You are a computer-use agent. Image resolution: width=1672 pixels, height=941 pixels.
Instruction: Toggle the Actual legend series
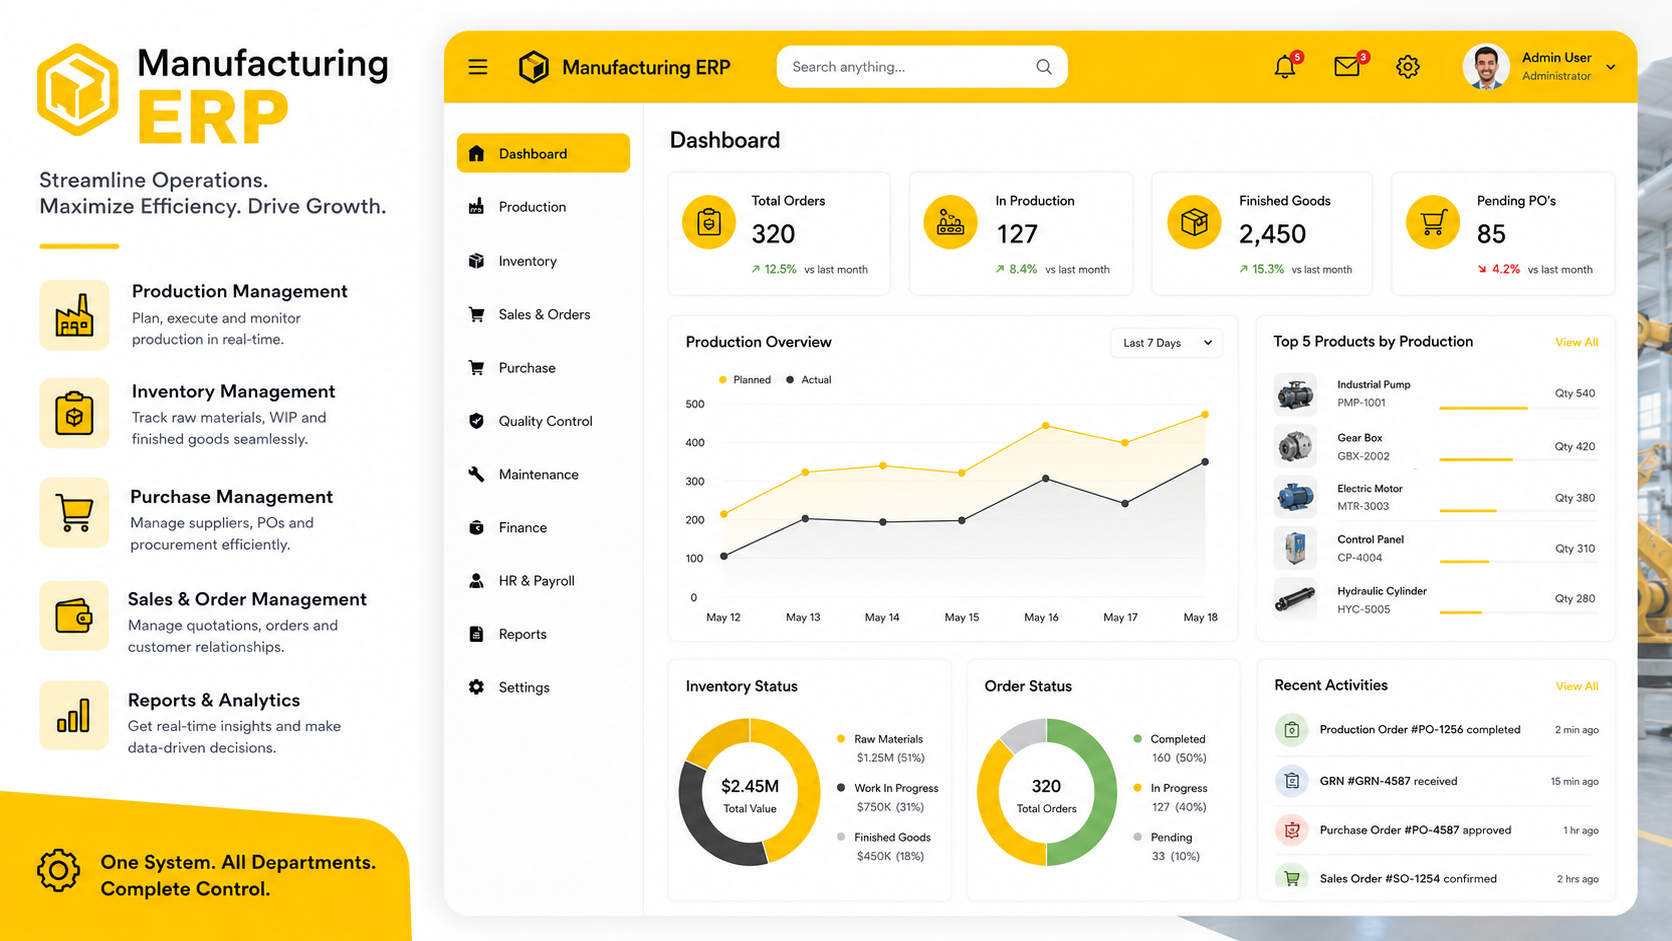[809, 380]
